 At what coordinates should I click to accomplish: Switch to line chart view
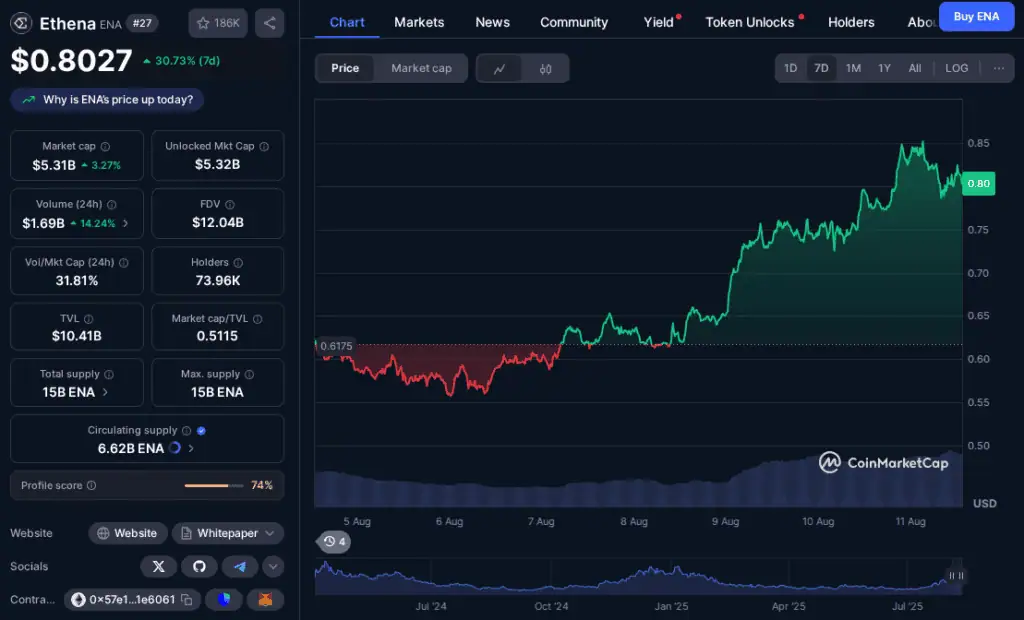coord(499,69)
